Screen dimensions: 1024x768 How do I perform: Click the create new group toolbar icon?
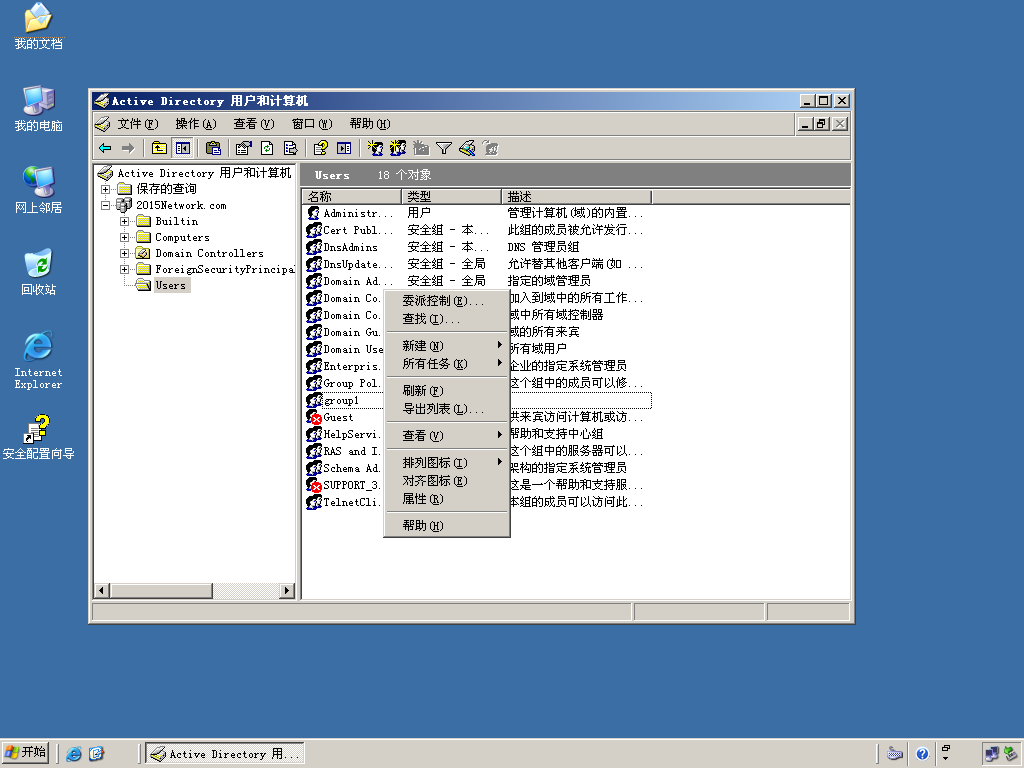tap(398, 148)
